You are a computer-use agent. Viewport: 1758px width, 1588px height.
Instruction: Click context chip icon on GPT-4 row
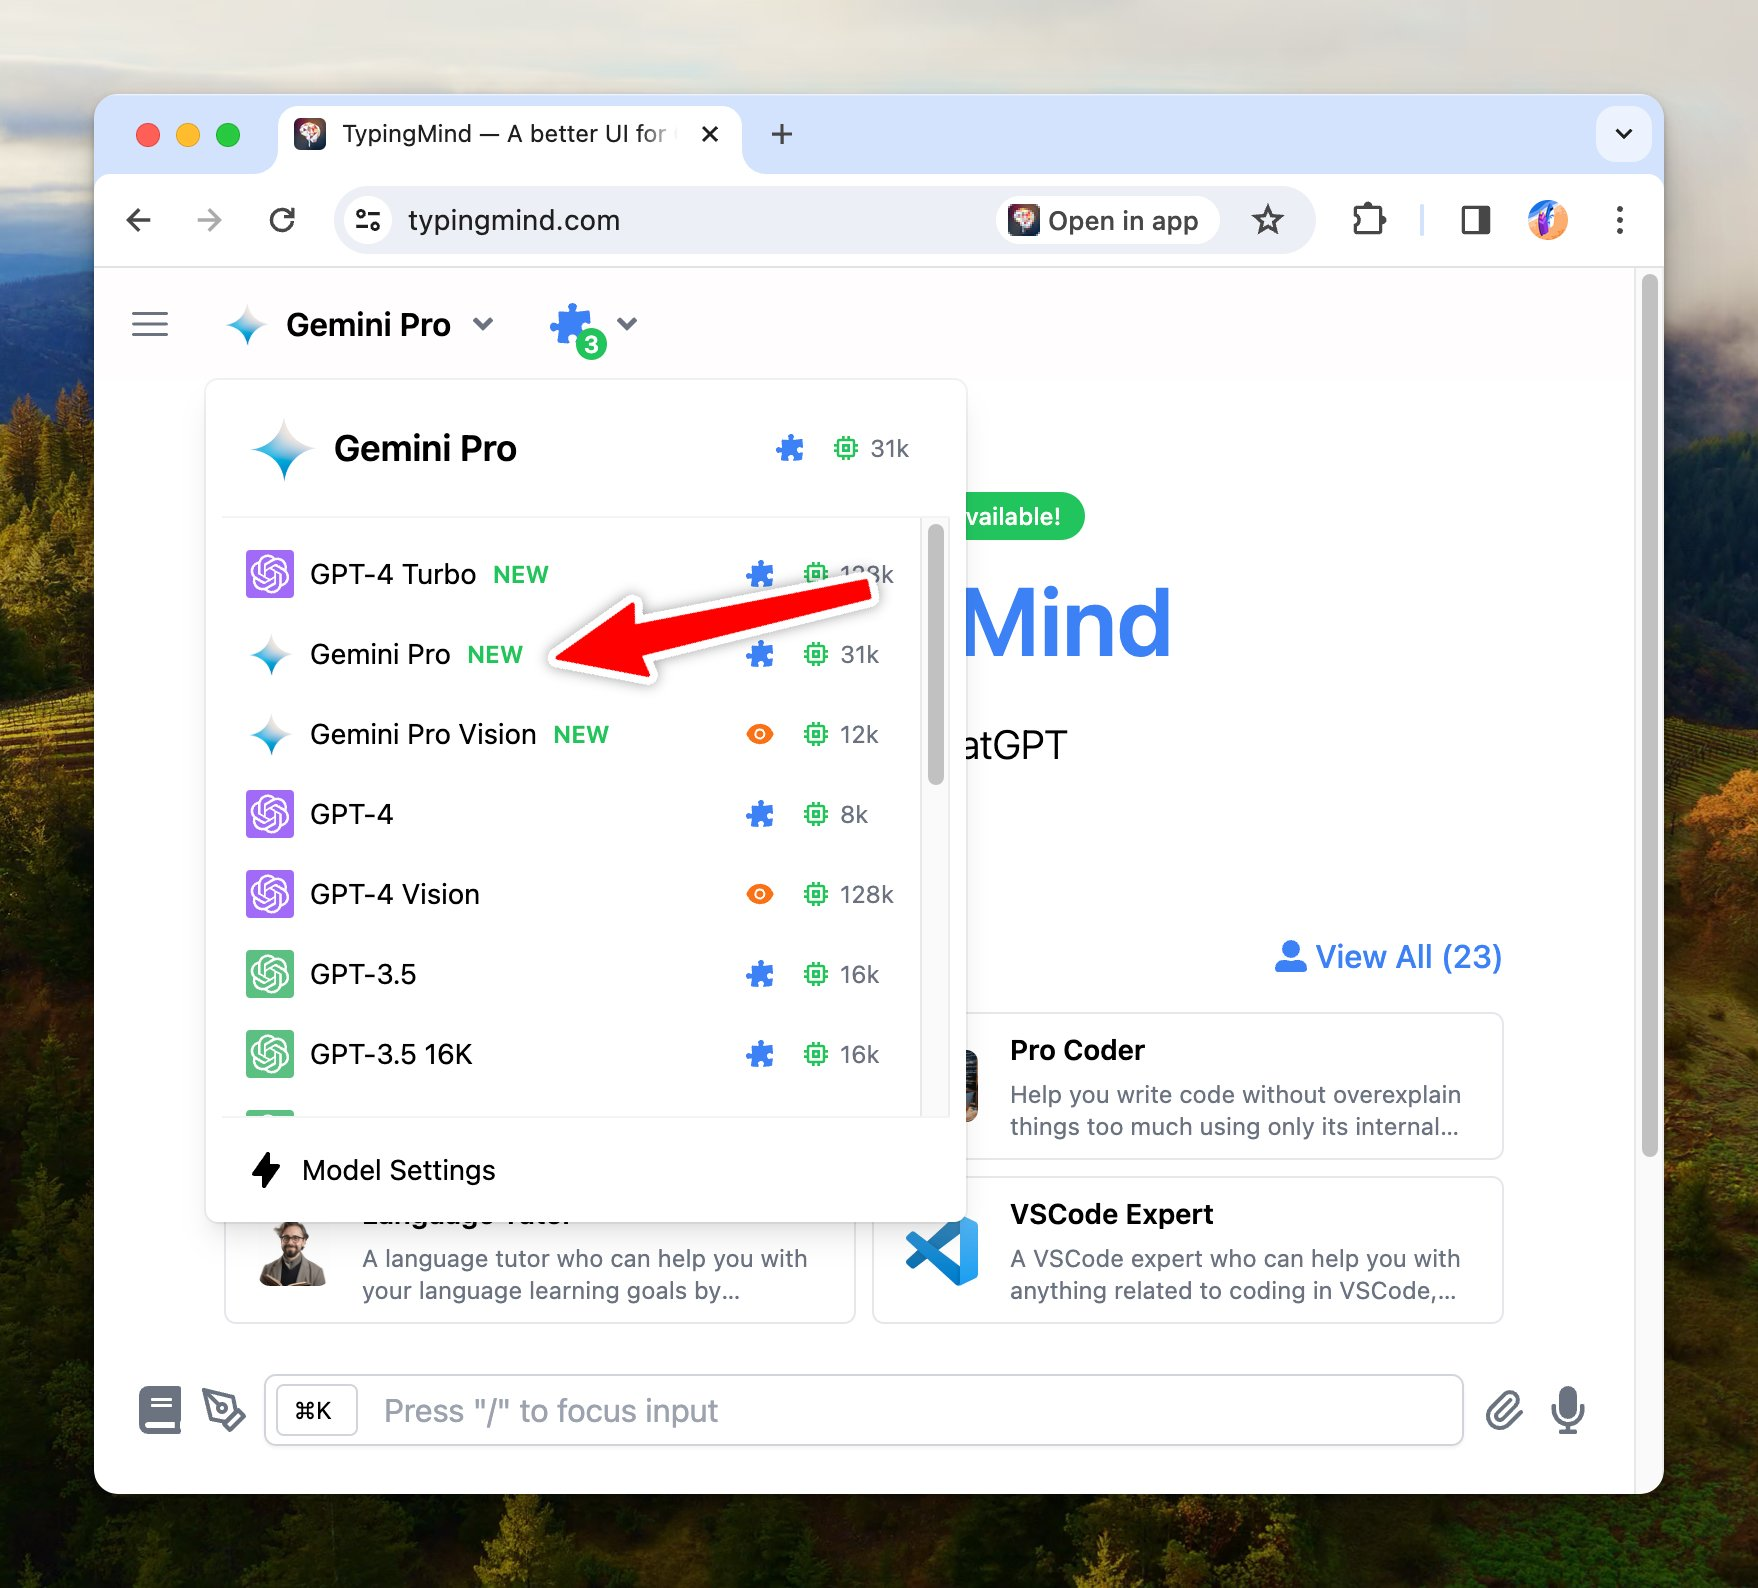coord(816,814)
